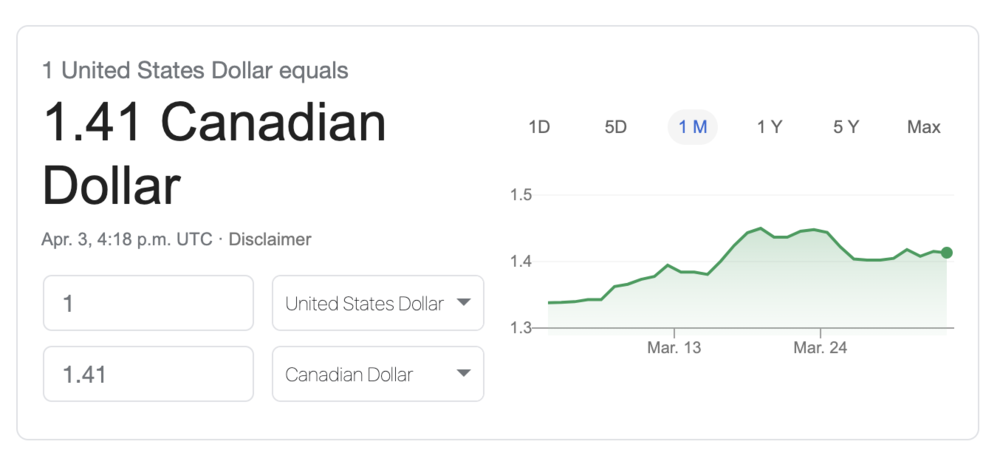The height and width of the screenshot is (464, 1000).
Task: Click the Canadian Dollar amount field
Action: pos(148,375)
